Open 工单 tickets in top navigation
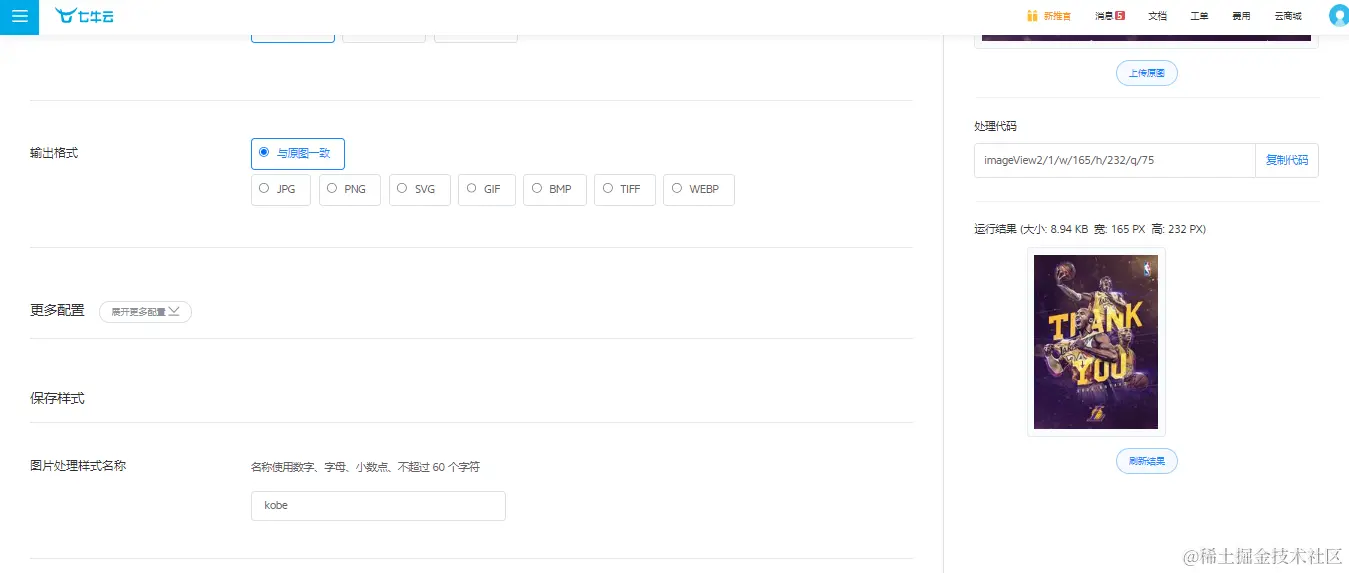The image size is (1349, 573). click(1199, 16)
